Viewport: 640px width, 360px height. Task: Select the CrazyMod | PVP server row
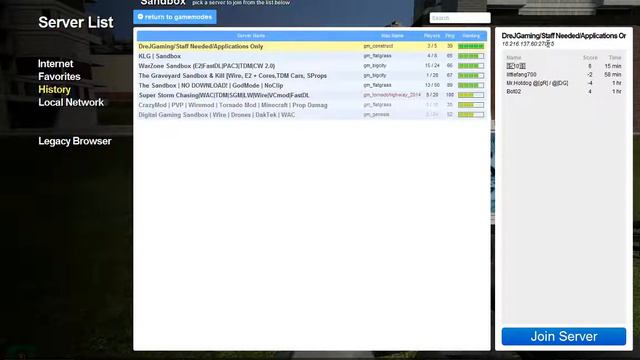point(311,105)
